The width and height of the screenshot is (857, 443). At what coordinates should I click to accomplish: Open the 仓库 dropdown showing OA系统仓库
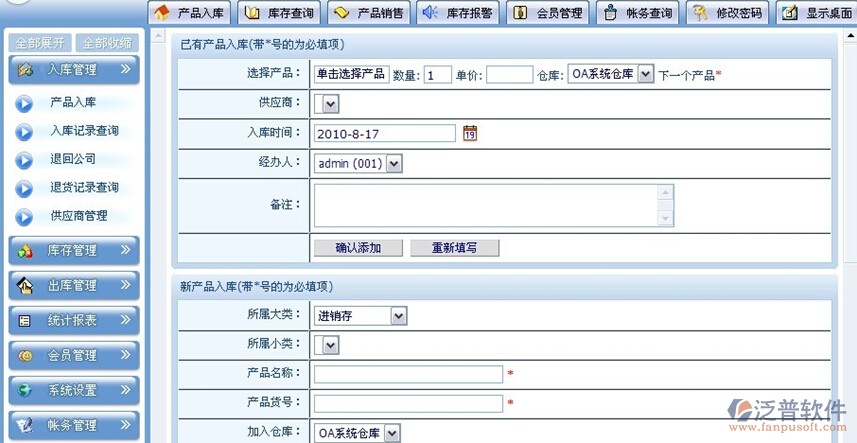611,74
